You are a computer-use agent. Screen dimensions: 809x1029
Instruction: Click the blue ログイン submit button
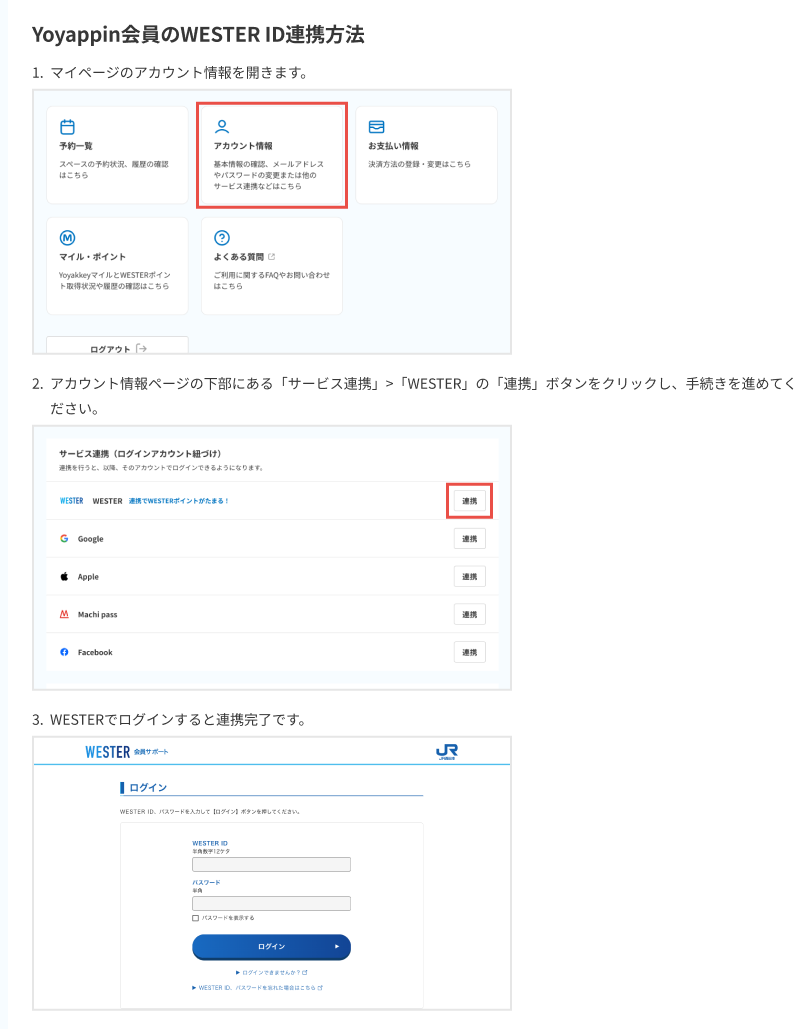[x=272, y=947]
